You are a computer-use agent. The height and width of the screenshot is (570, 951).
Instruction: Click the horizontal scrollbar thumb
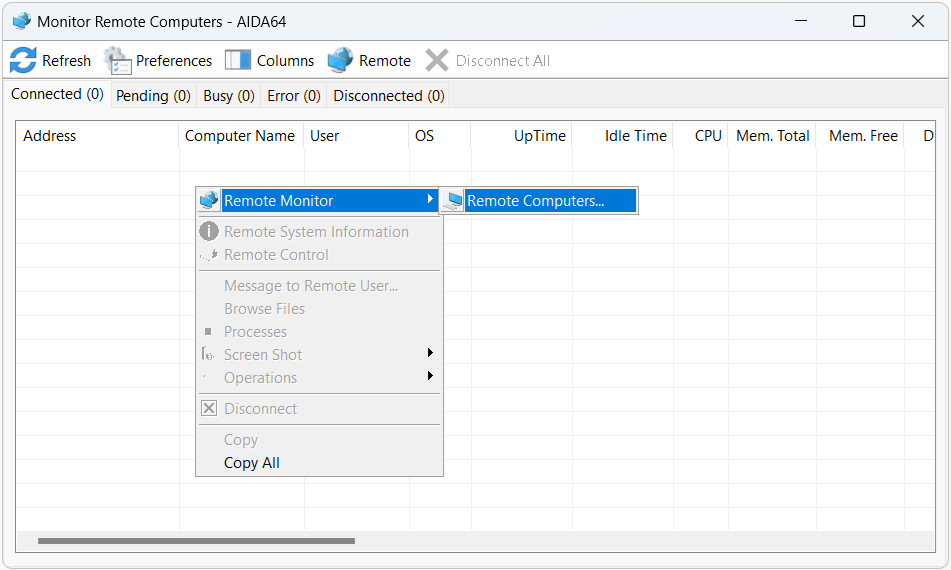(x=196, y=541)
